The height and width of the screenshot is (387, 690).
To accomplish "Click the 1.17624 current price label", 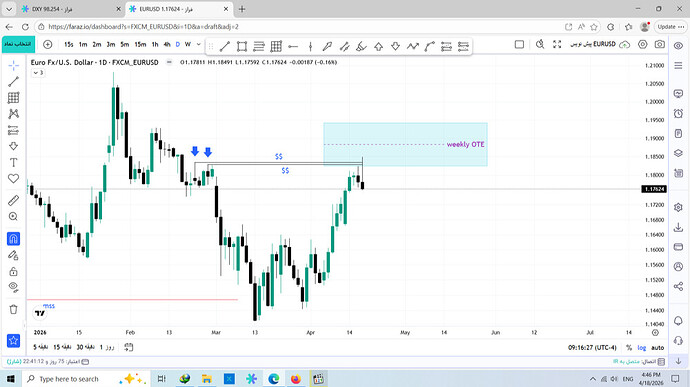I will [x=654, y=189].
